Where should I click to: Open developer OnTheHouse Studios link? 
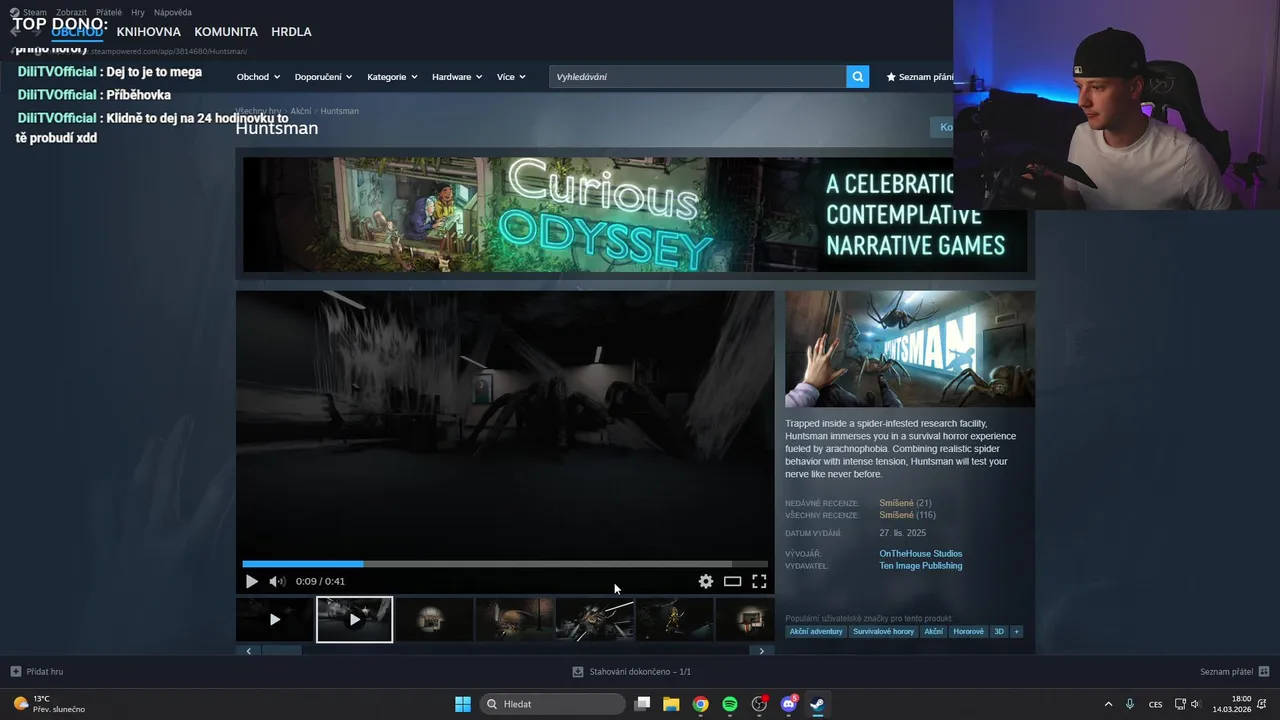(921, 554)
